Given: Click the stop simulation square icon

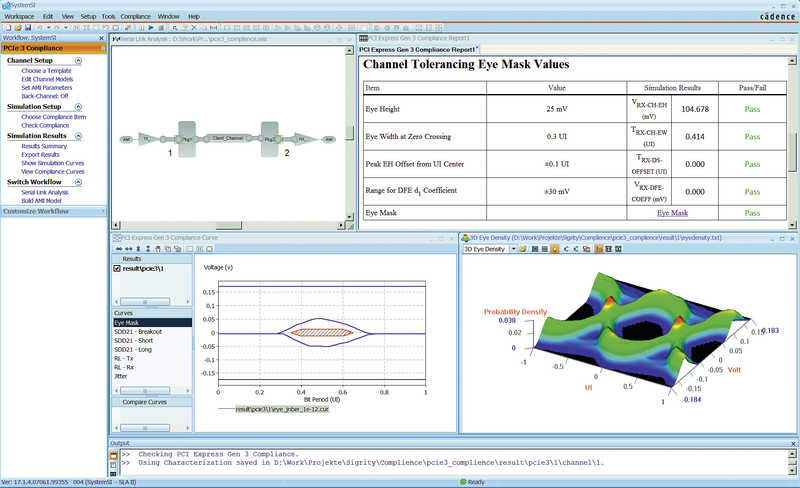Looking at the screenshot, I should click(161, 28).
